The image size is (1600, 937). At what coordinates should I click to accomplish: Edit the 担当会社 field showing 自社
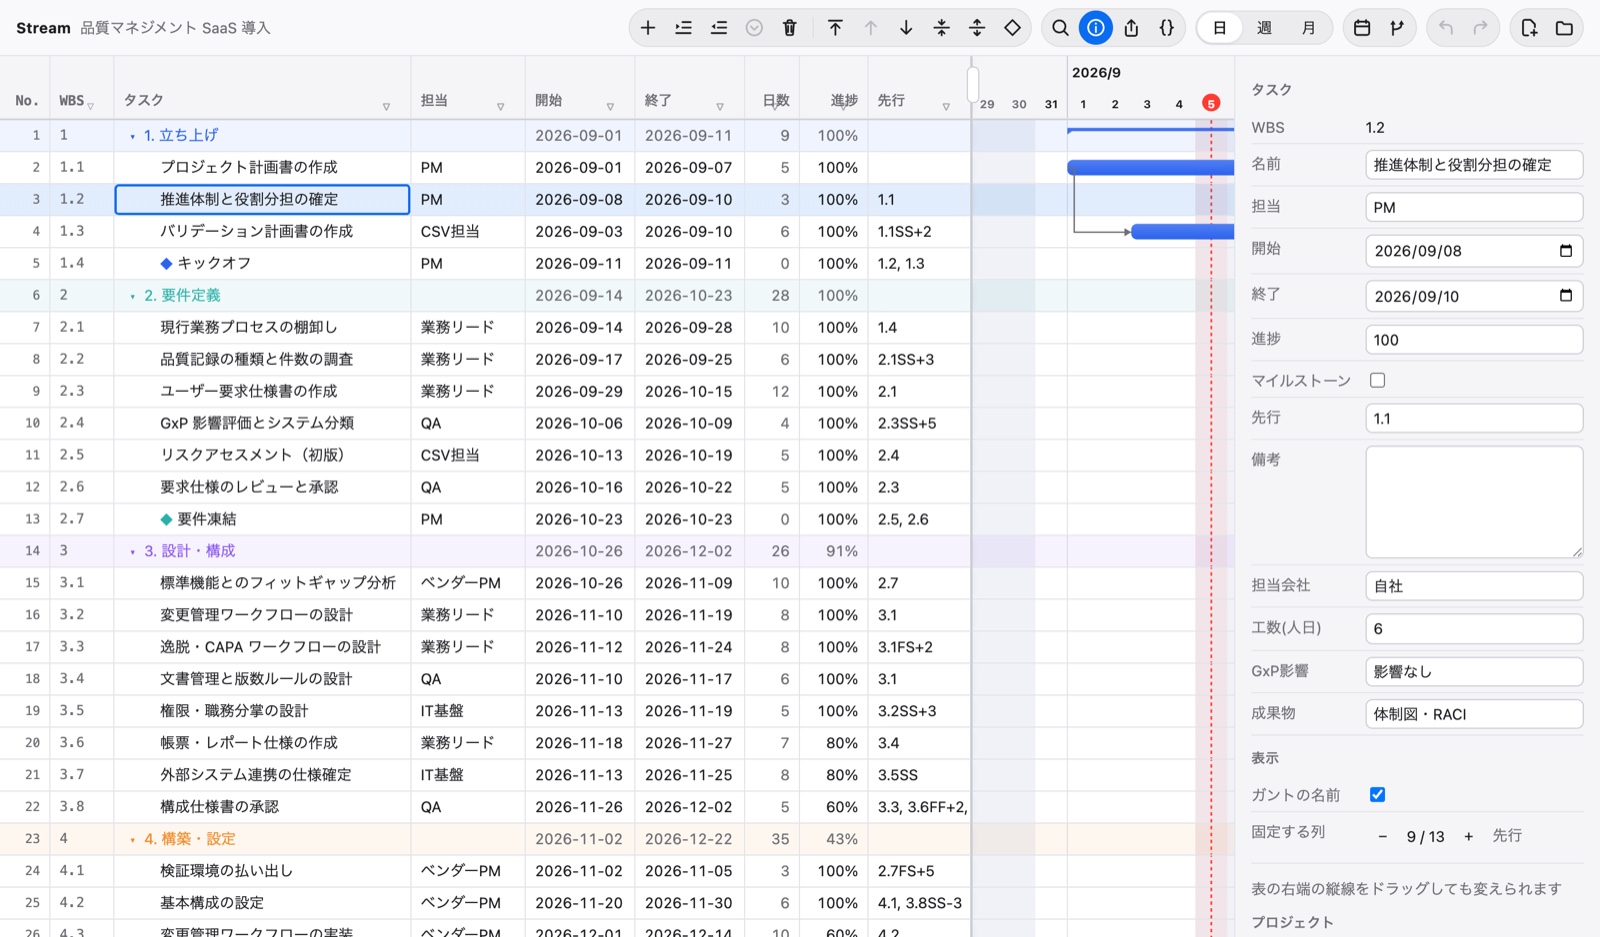pyautogui.click(x=1474, y=586)
